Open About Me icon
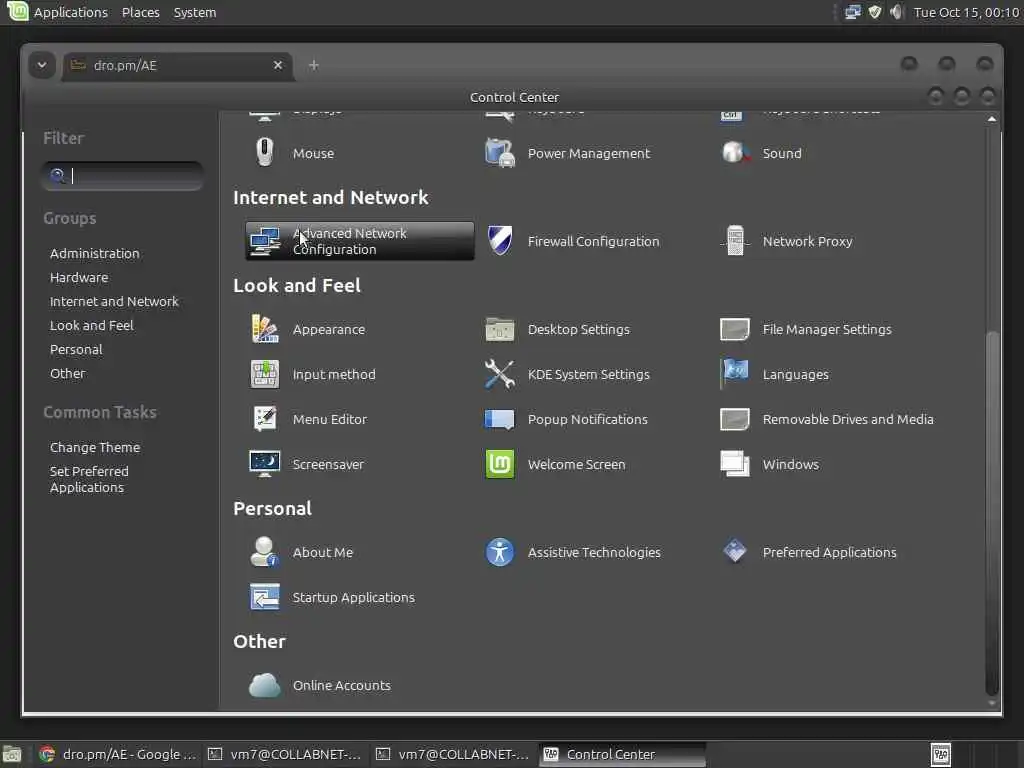 pos(264,552)
